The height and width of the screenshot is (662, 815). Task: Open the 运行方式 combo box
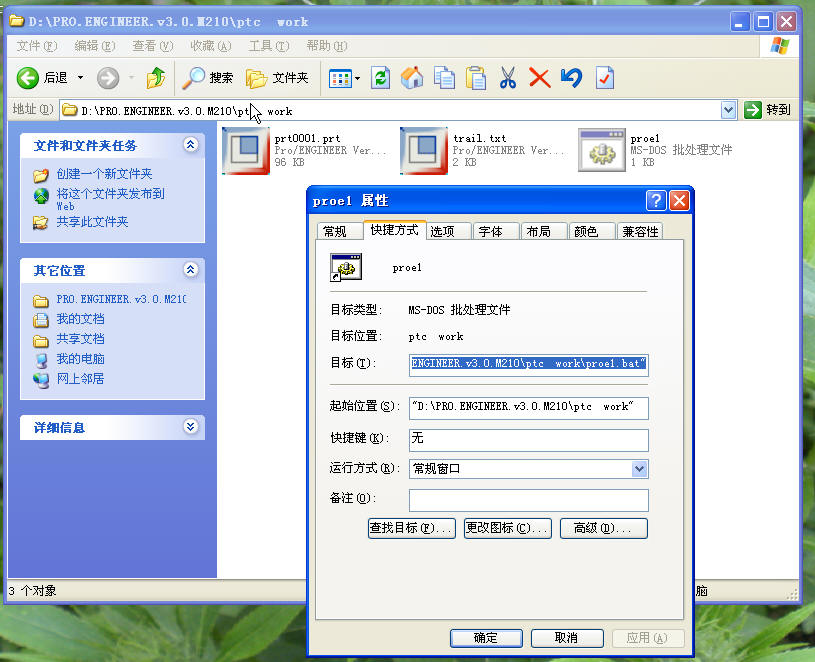(x=529, y=469)
